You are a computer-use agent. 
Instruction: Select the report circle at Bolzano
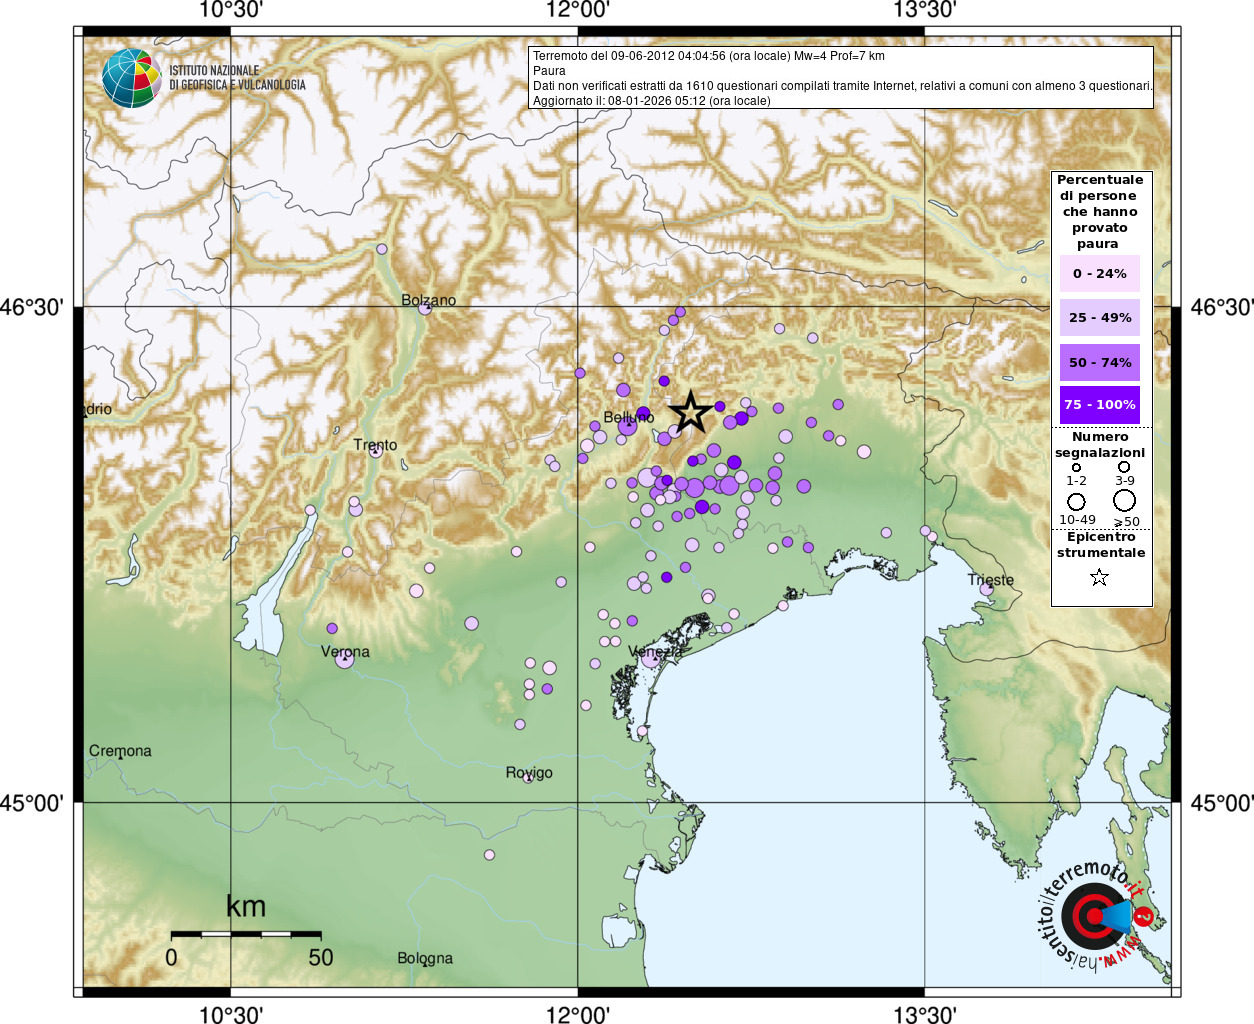coord(425,308)
